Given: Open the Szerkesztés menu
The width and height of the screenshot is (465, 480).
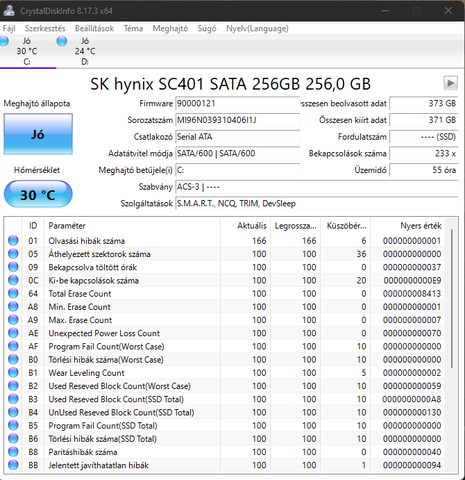Looking at the screenshot, I should 45,28.
